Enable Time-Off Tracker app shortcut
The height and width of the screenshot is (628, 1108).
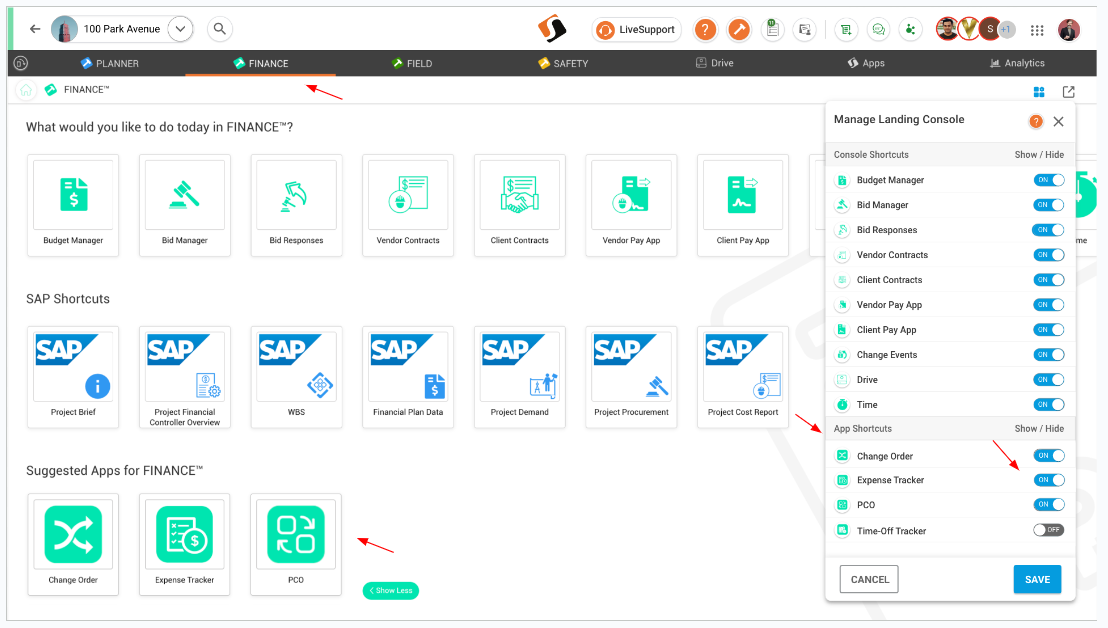pyautogui.click(x=1049, y=530)
